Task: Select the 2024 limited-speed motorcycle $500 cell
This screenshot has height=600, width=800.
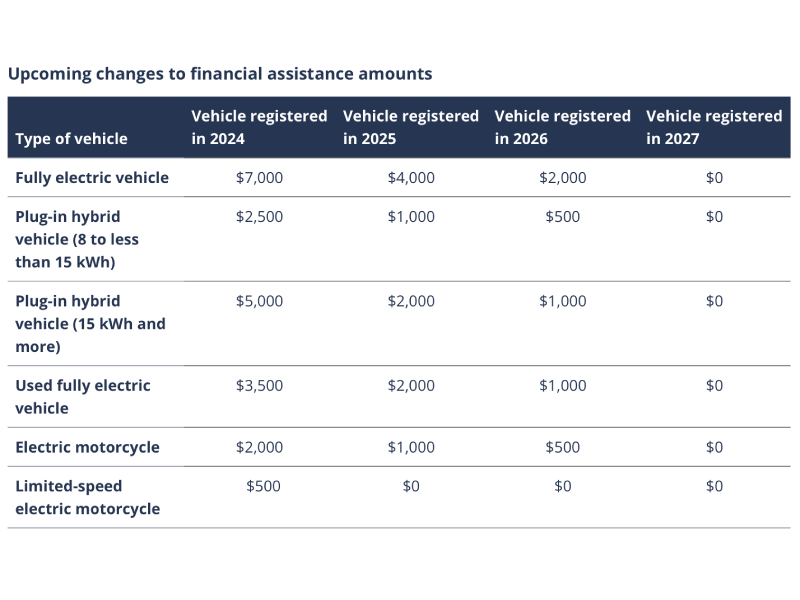Action: pos(264,486)
